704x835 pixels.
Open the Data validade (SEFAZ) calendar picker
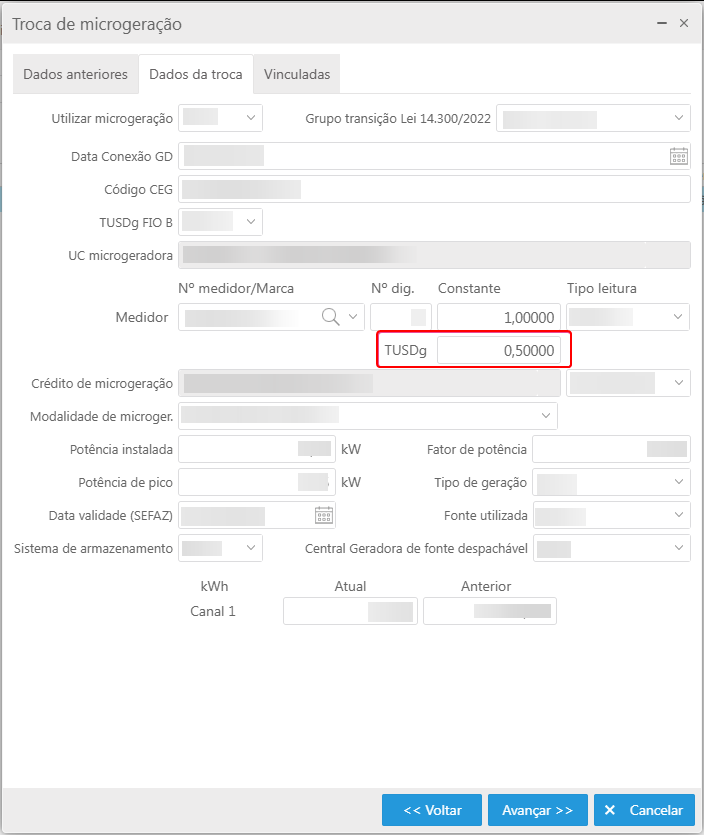pos(324,515)
